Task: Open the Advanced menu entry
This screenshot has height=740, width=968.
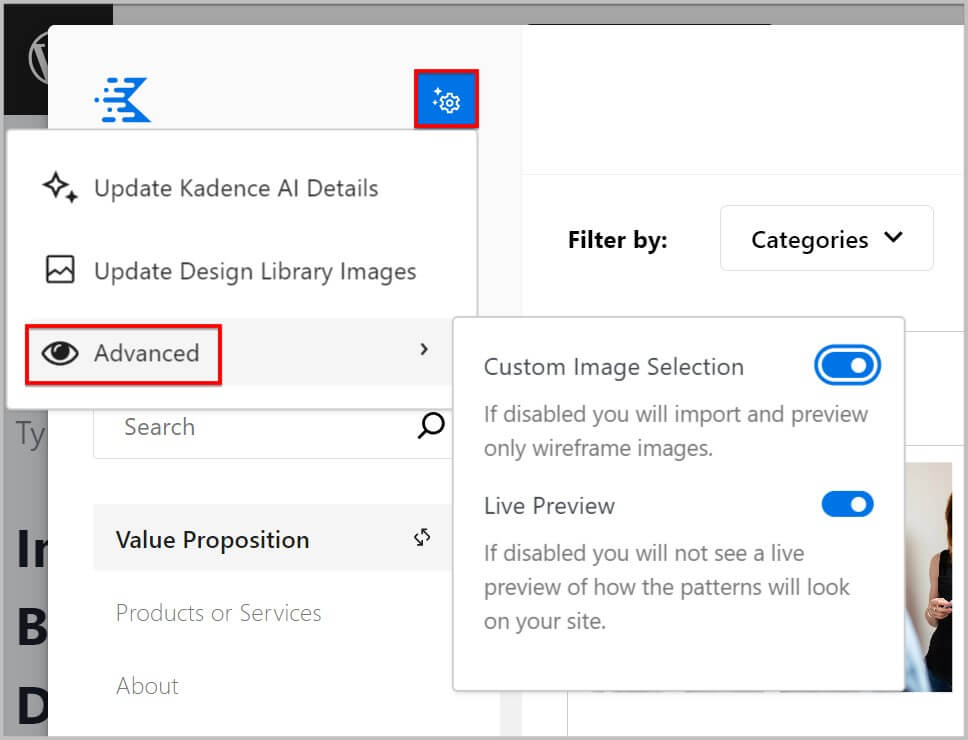Action: coord(147,353)
